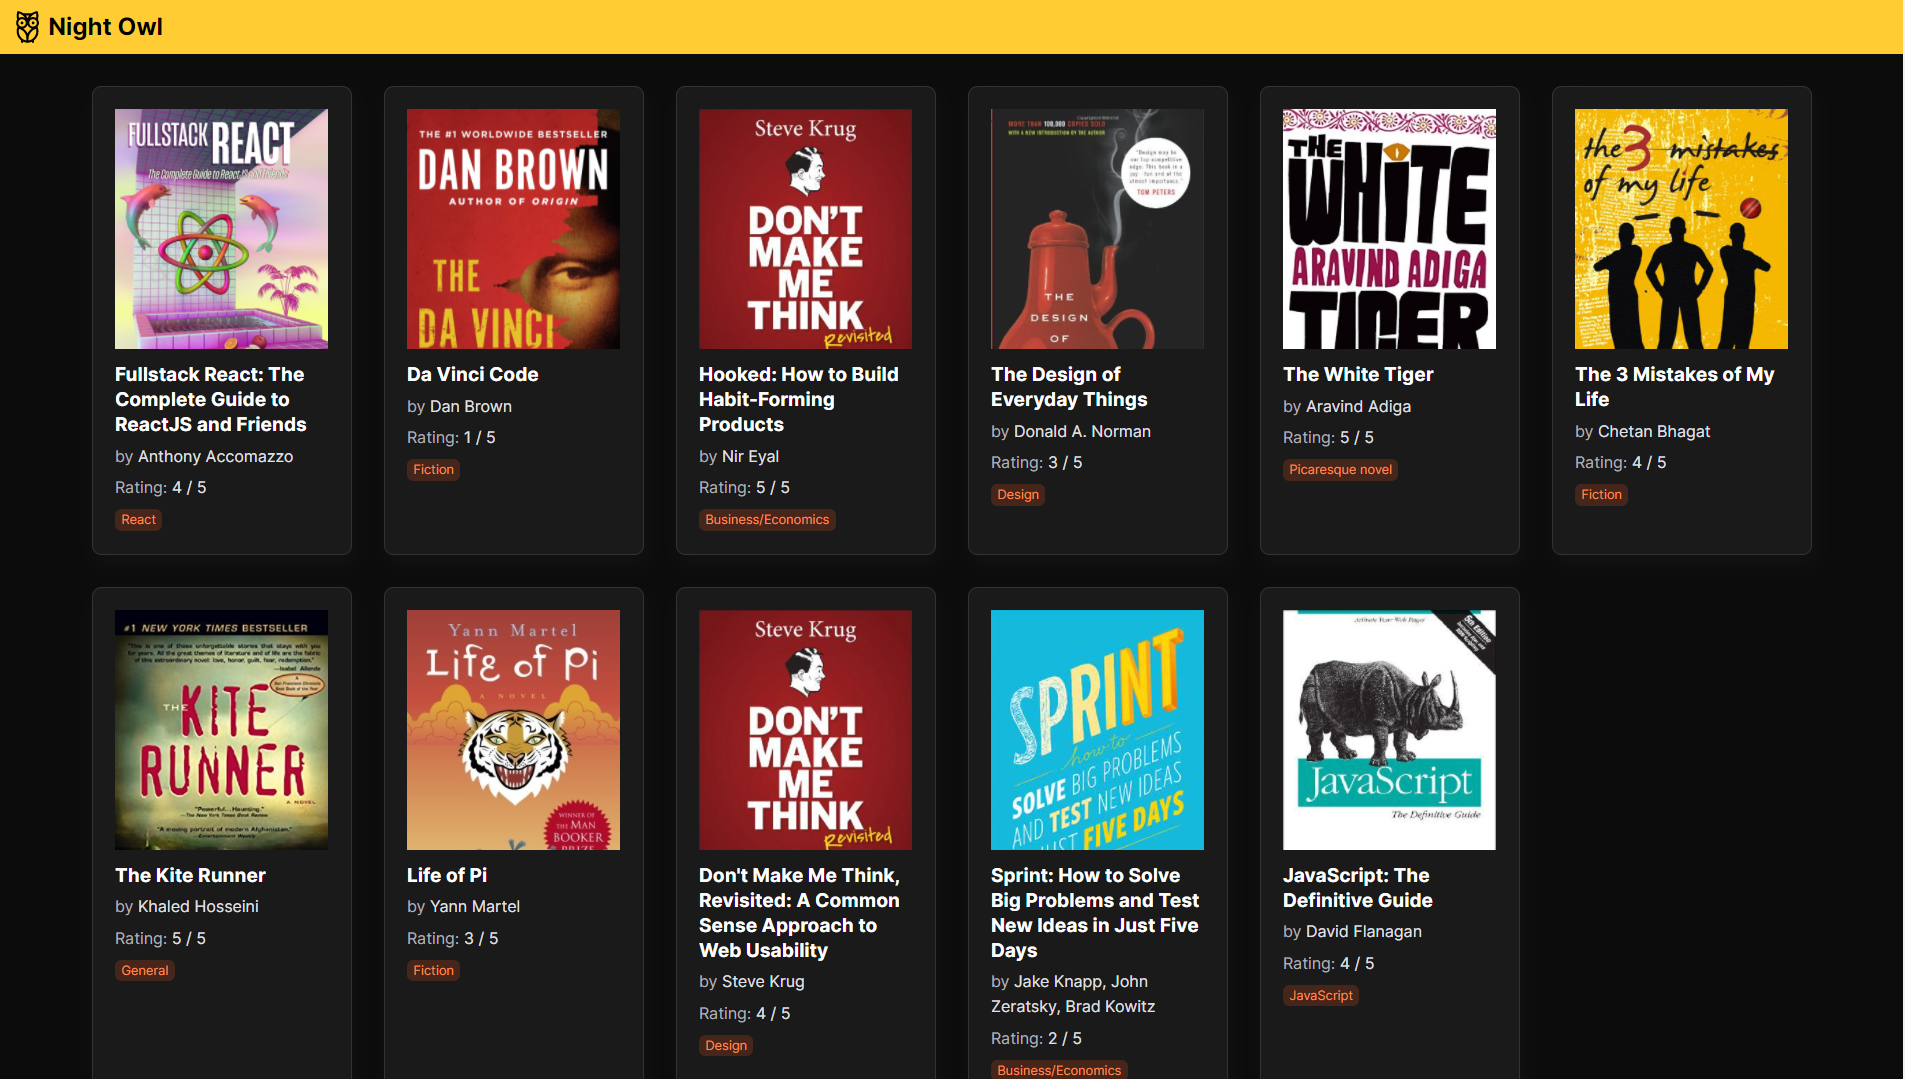Viewport: 1905px width, 1079px height.
Task: Click author 'by David Flanagan'
Action: 1352,932
